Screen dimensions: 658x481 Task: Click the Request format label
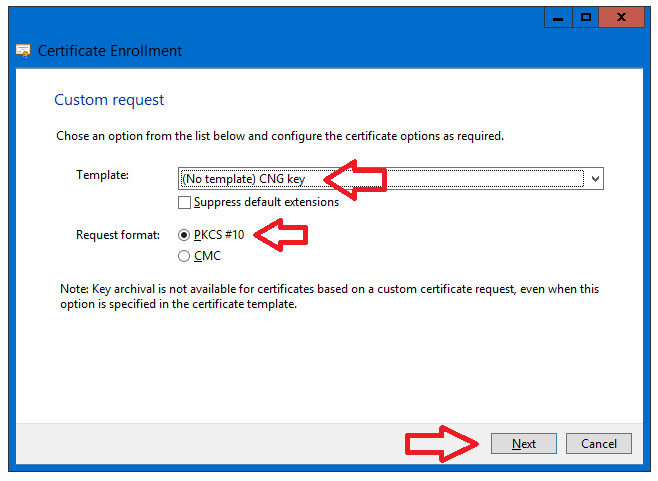[118, 235]
